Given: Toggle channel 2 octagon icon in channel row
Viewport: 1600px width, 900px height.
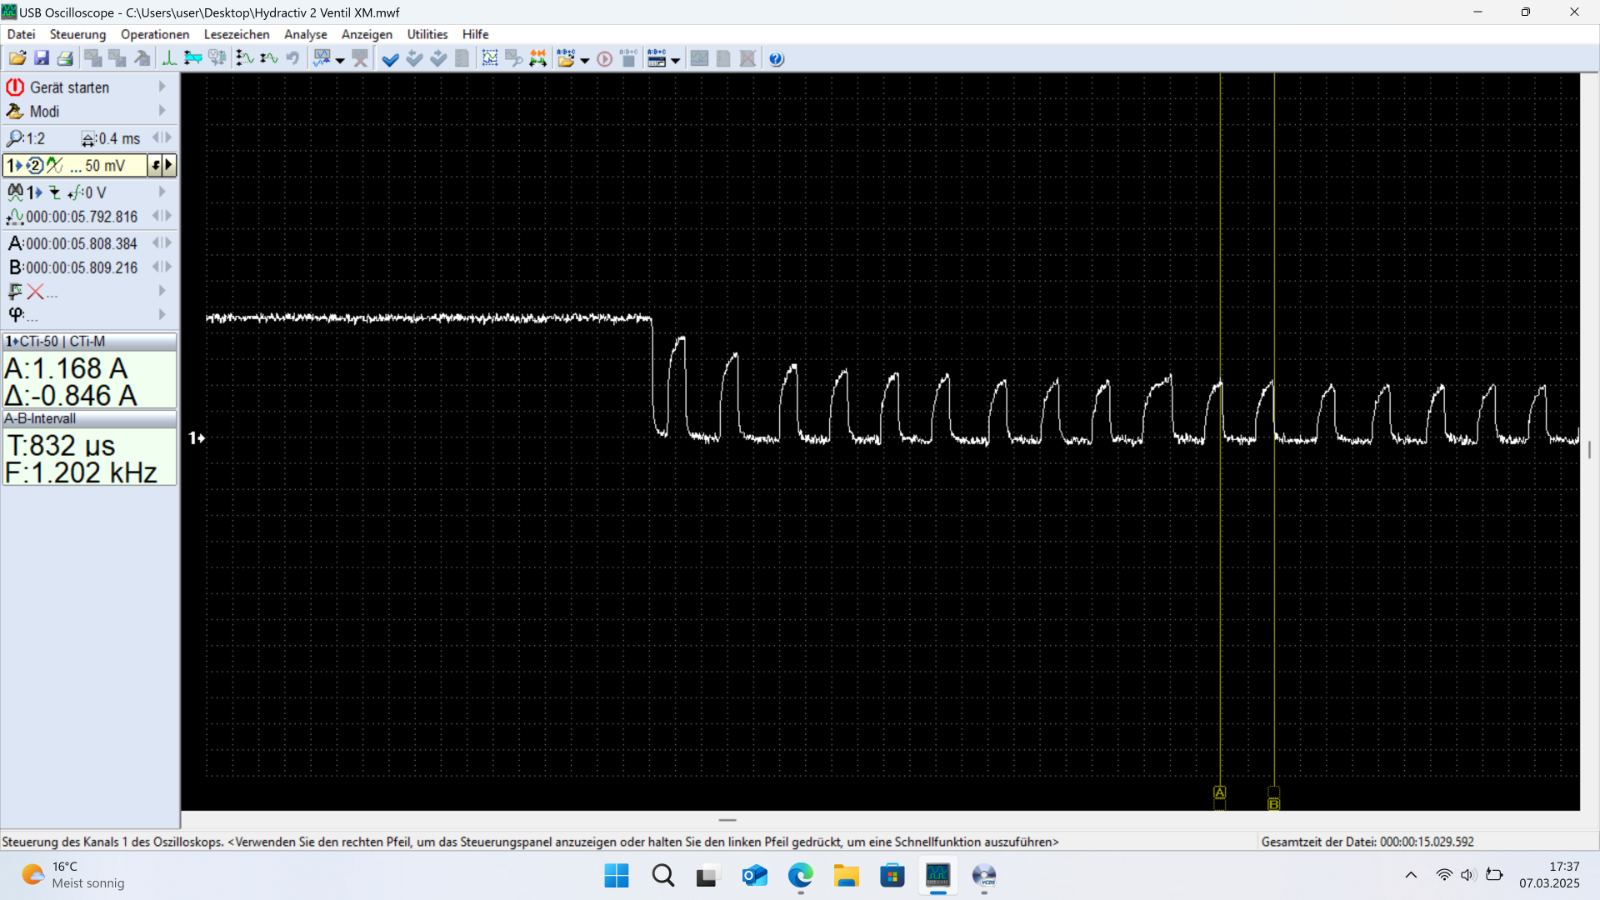Looking at the screenshot, I should tap(34, 165).
